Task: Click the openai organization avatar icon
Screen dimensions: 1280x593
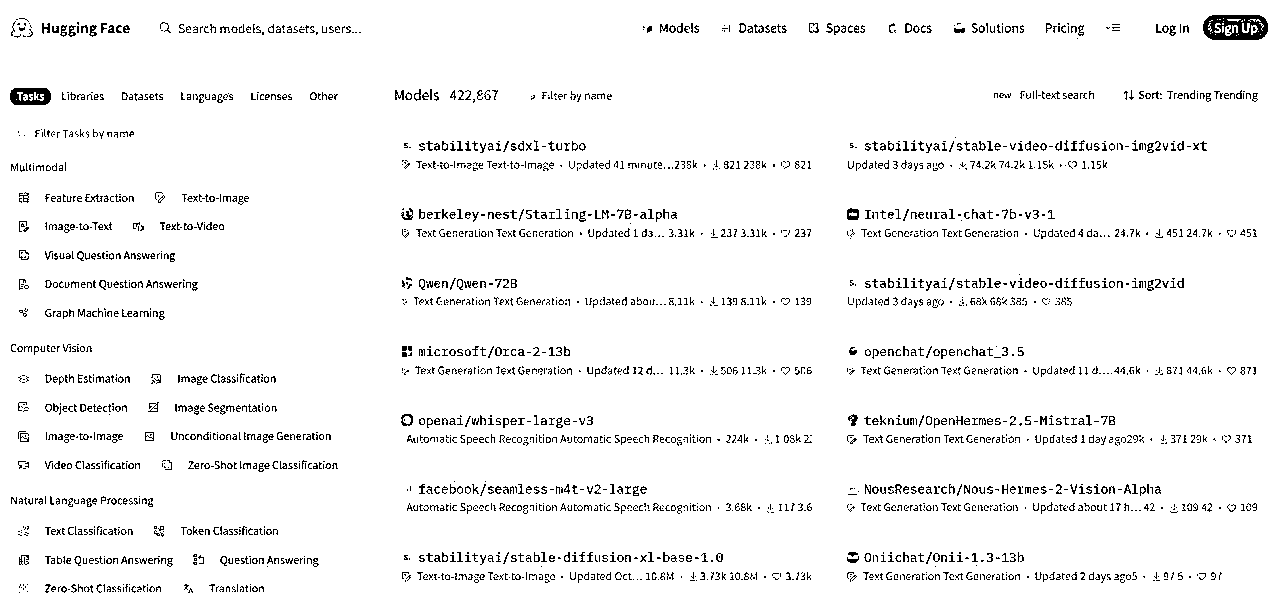Action: [x=407, y=421]
